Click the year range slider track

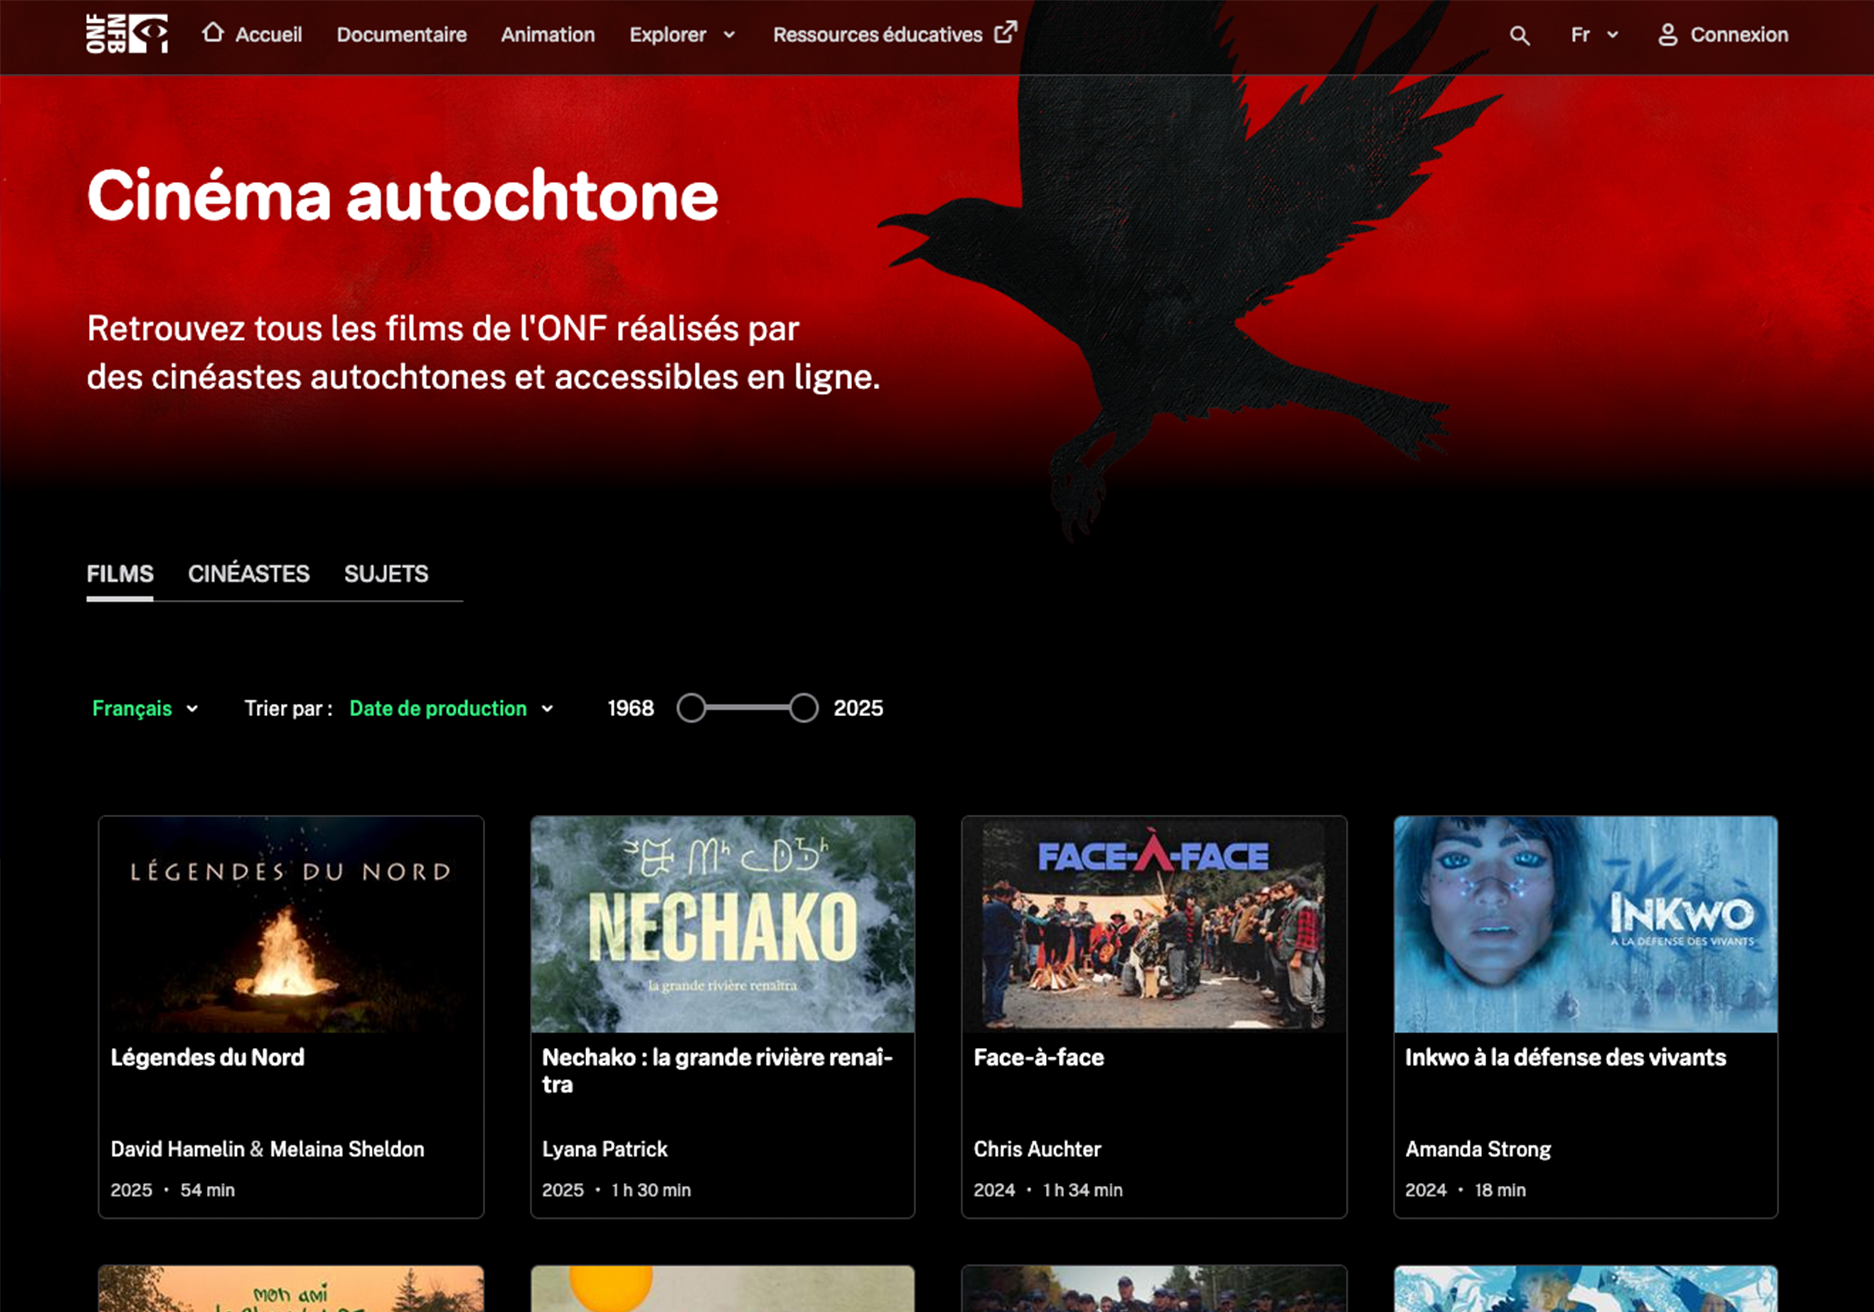click(747, 708)
